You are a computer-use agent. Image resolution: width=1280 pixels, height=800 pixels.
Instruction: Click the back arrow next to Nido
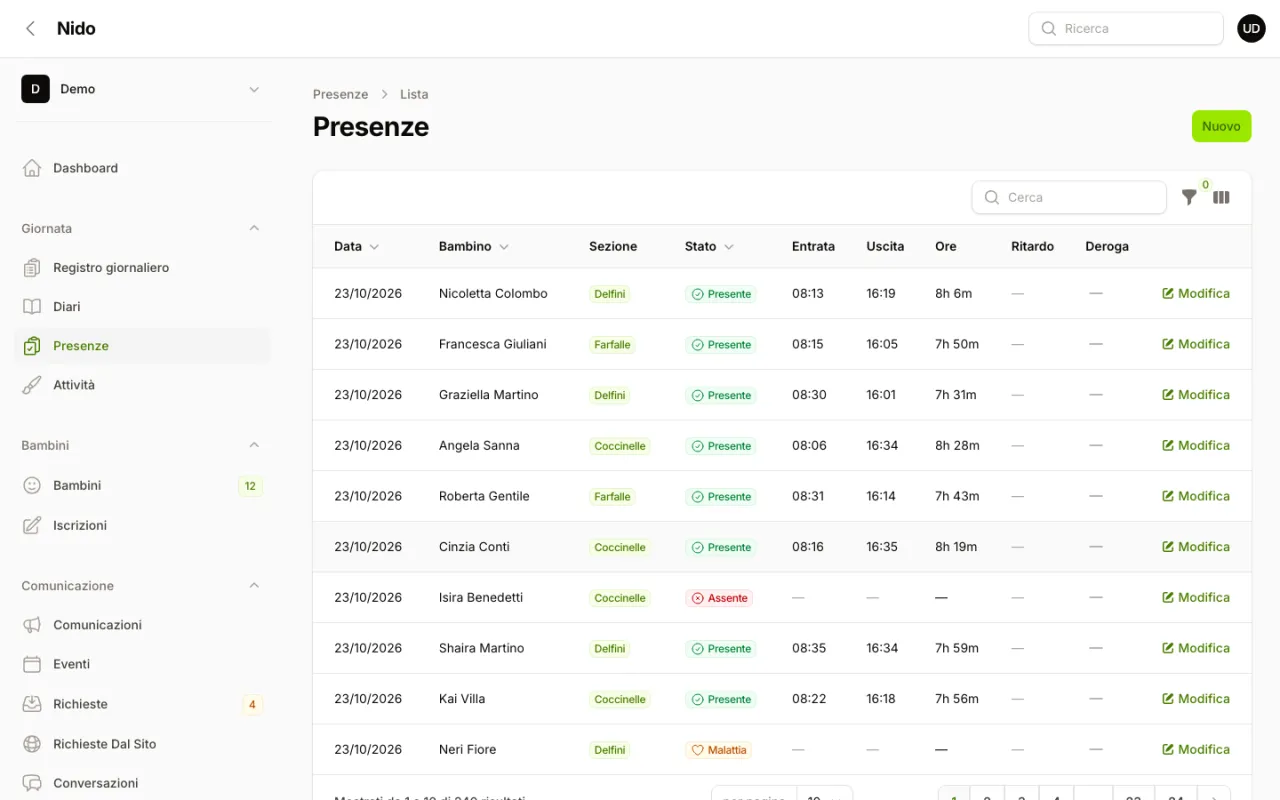(31, 29)
